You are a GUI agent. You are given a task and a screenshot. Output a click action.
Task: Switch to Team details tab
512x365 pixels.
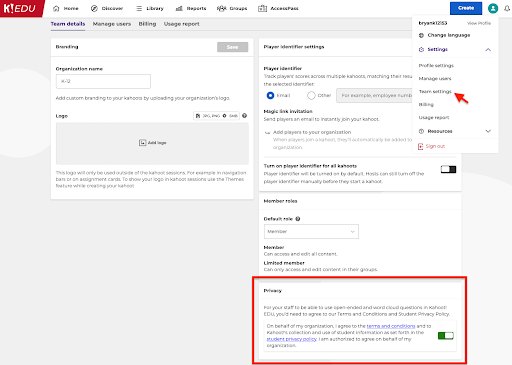68,24
